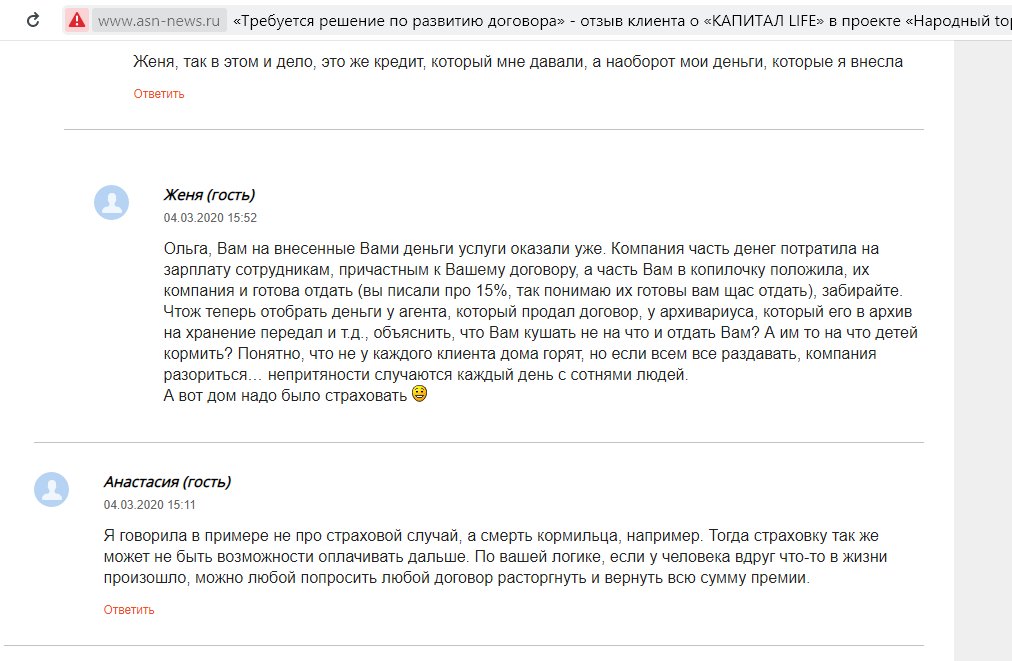
Task: Focus the www.asn-news.ru address field
Action: (x=159, y=20)
